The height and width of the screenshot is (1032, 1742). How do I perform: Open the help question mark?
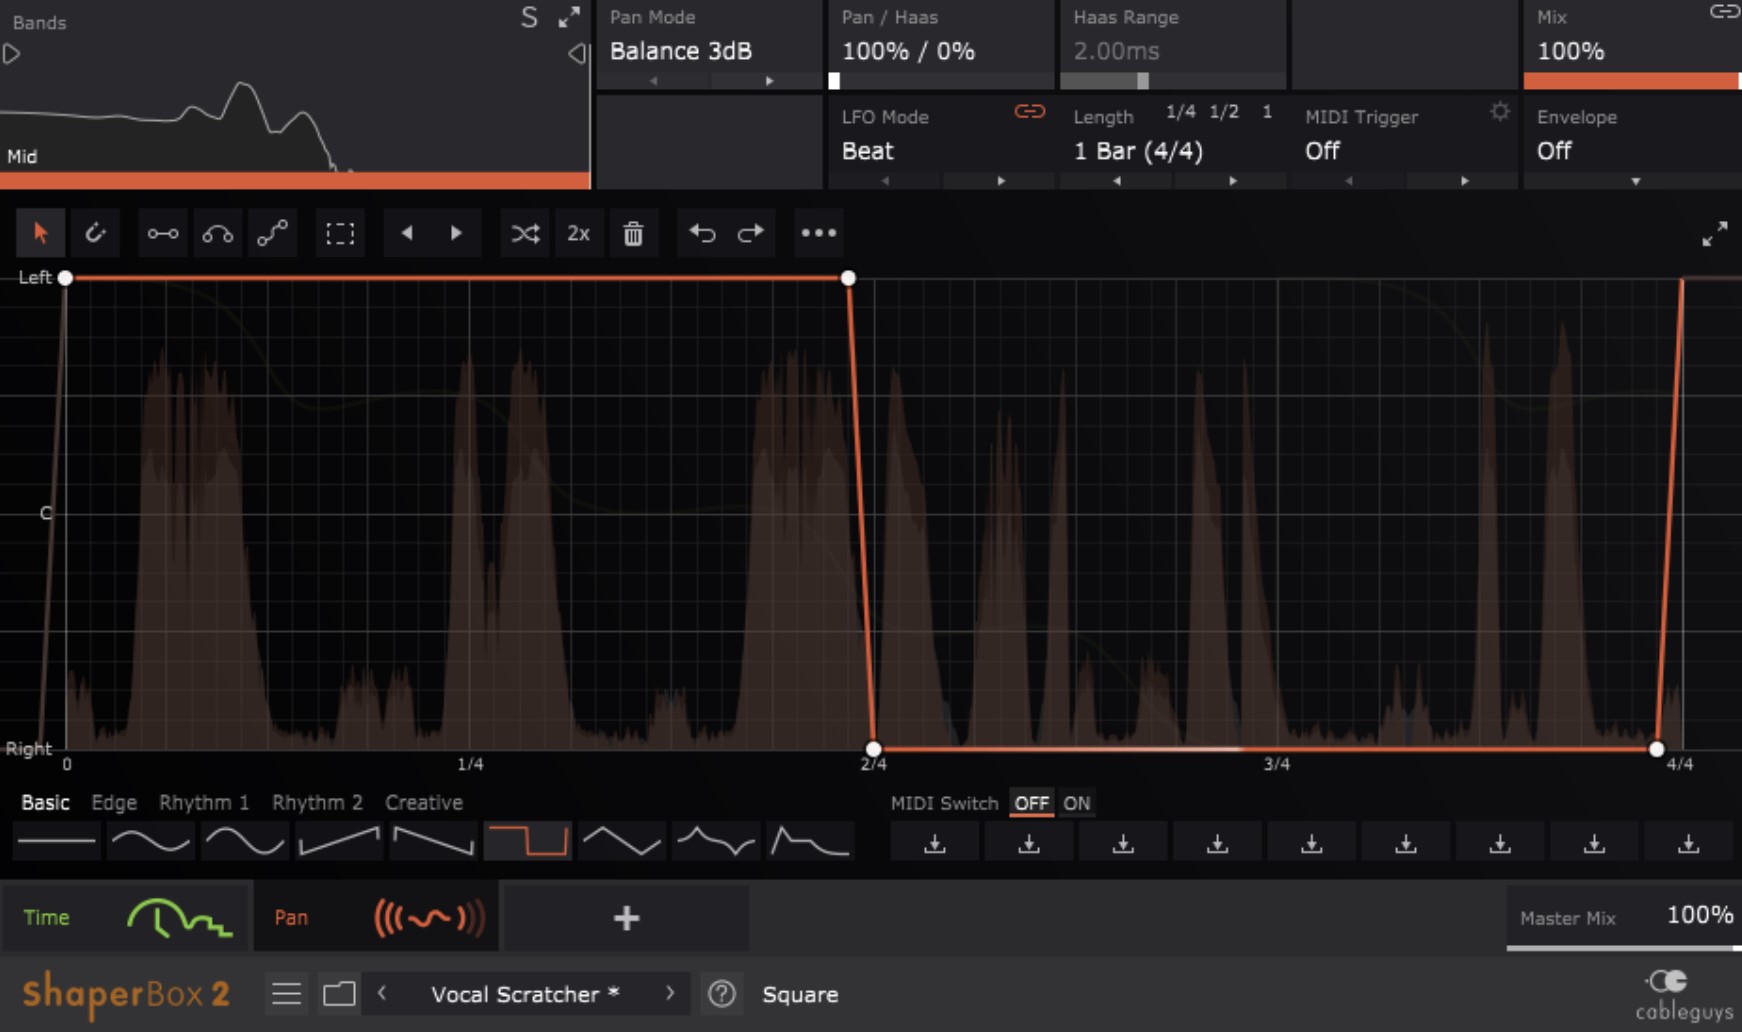pos(722,994)
